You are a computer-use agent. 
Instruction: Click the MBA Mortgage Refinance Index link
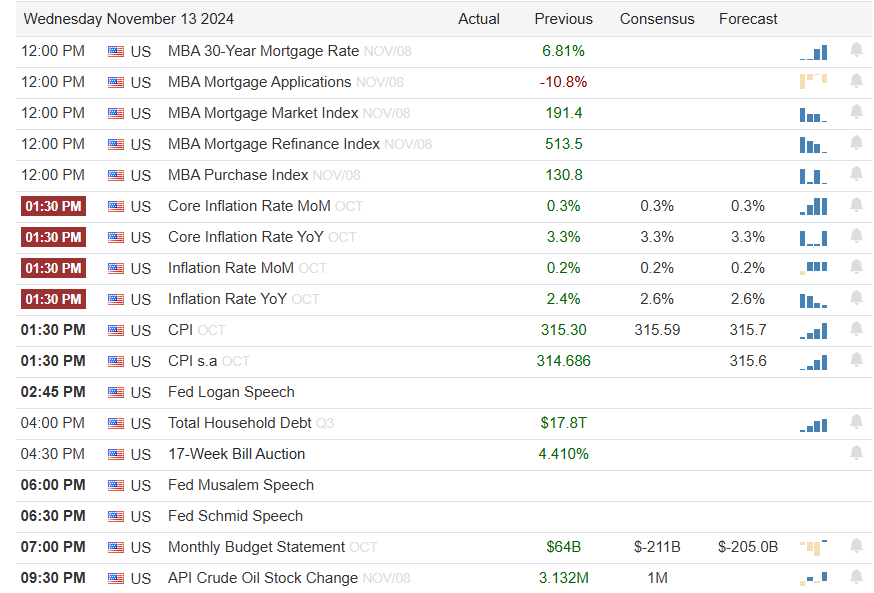(274, 144)
